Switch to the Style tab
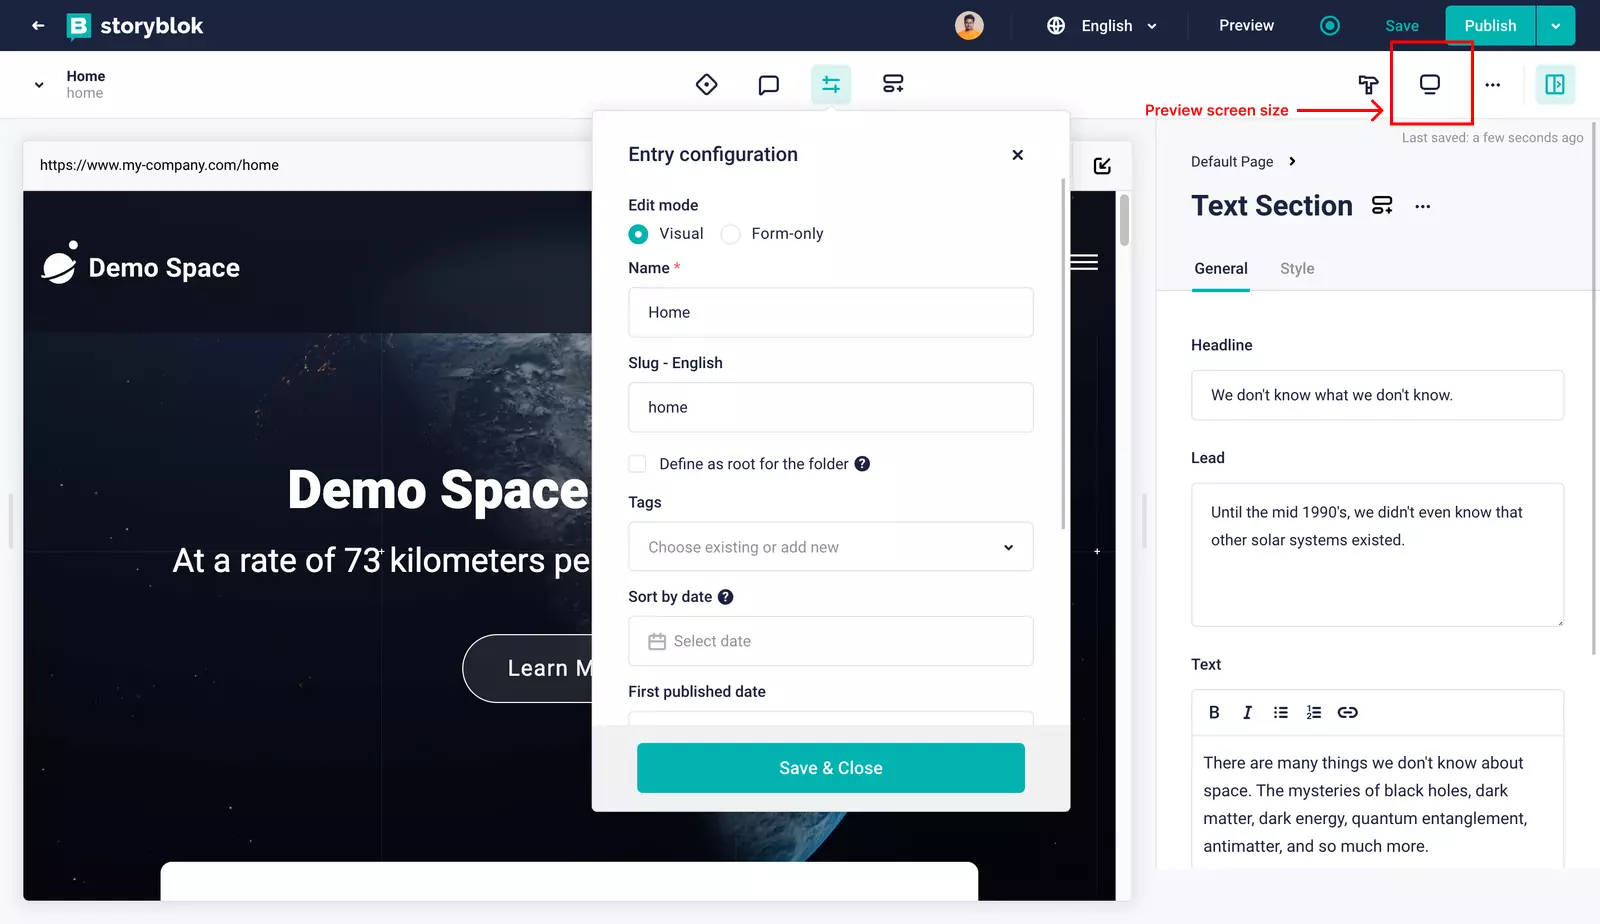 coord(1296,268)
